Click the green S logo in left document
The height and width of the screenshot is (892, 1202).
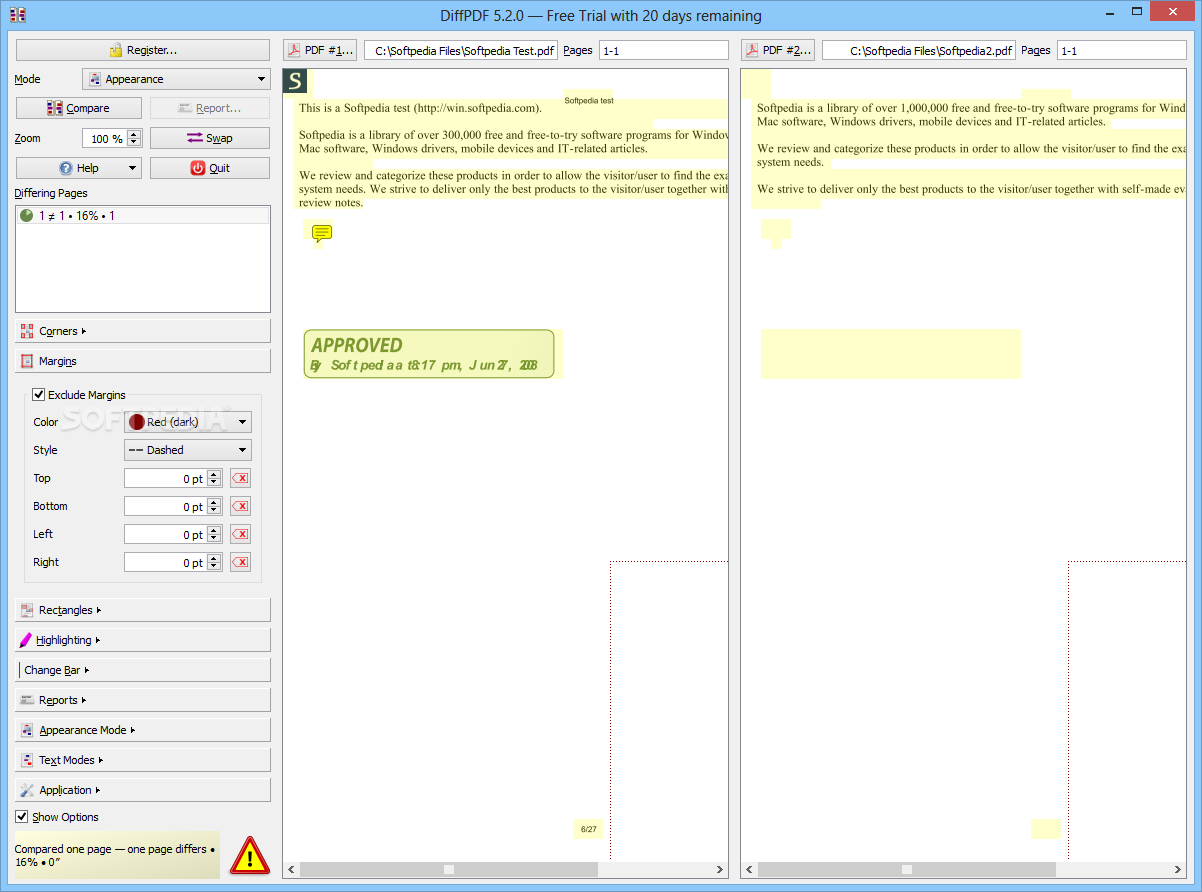point(294,81)
